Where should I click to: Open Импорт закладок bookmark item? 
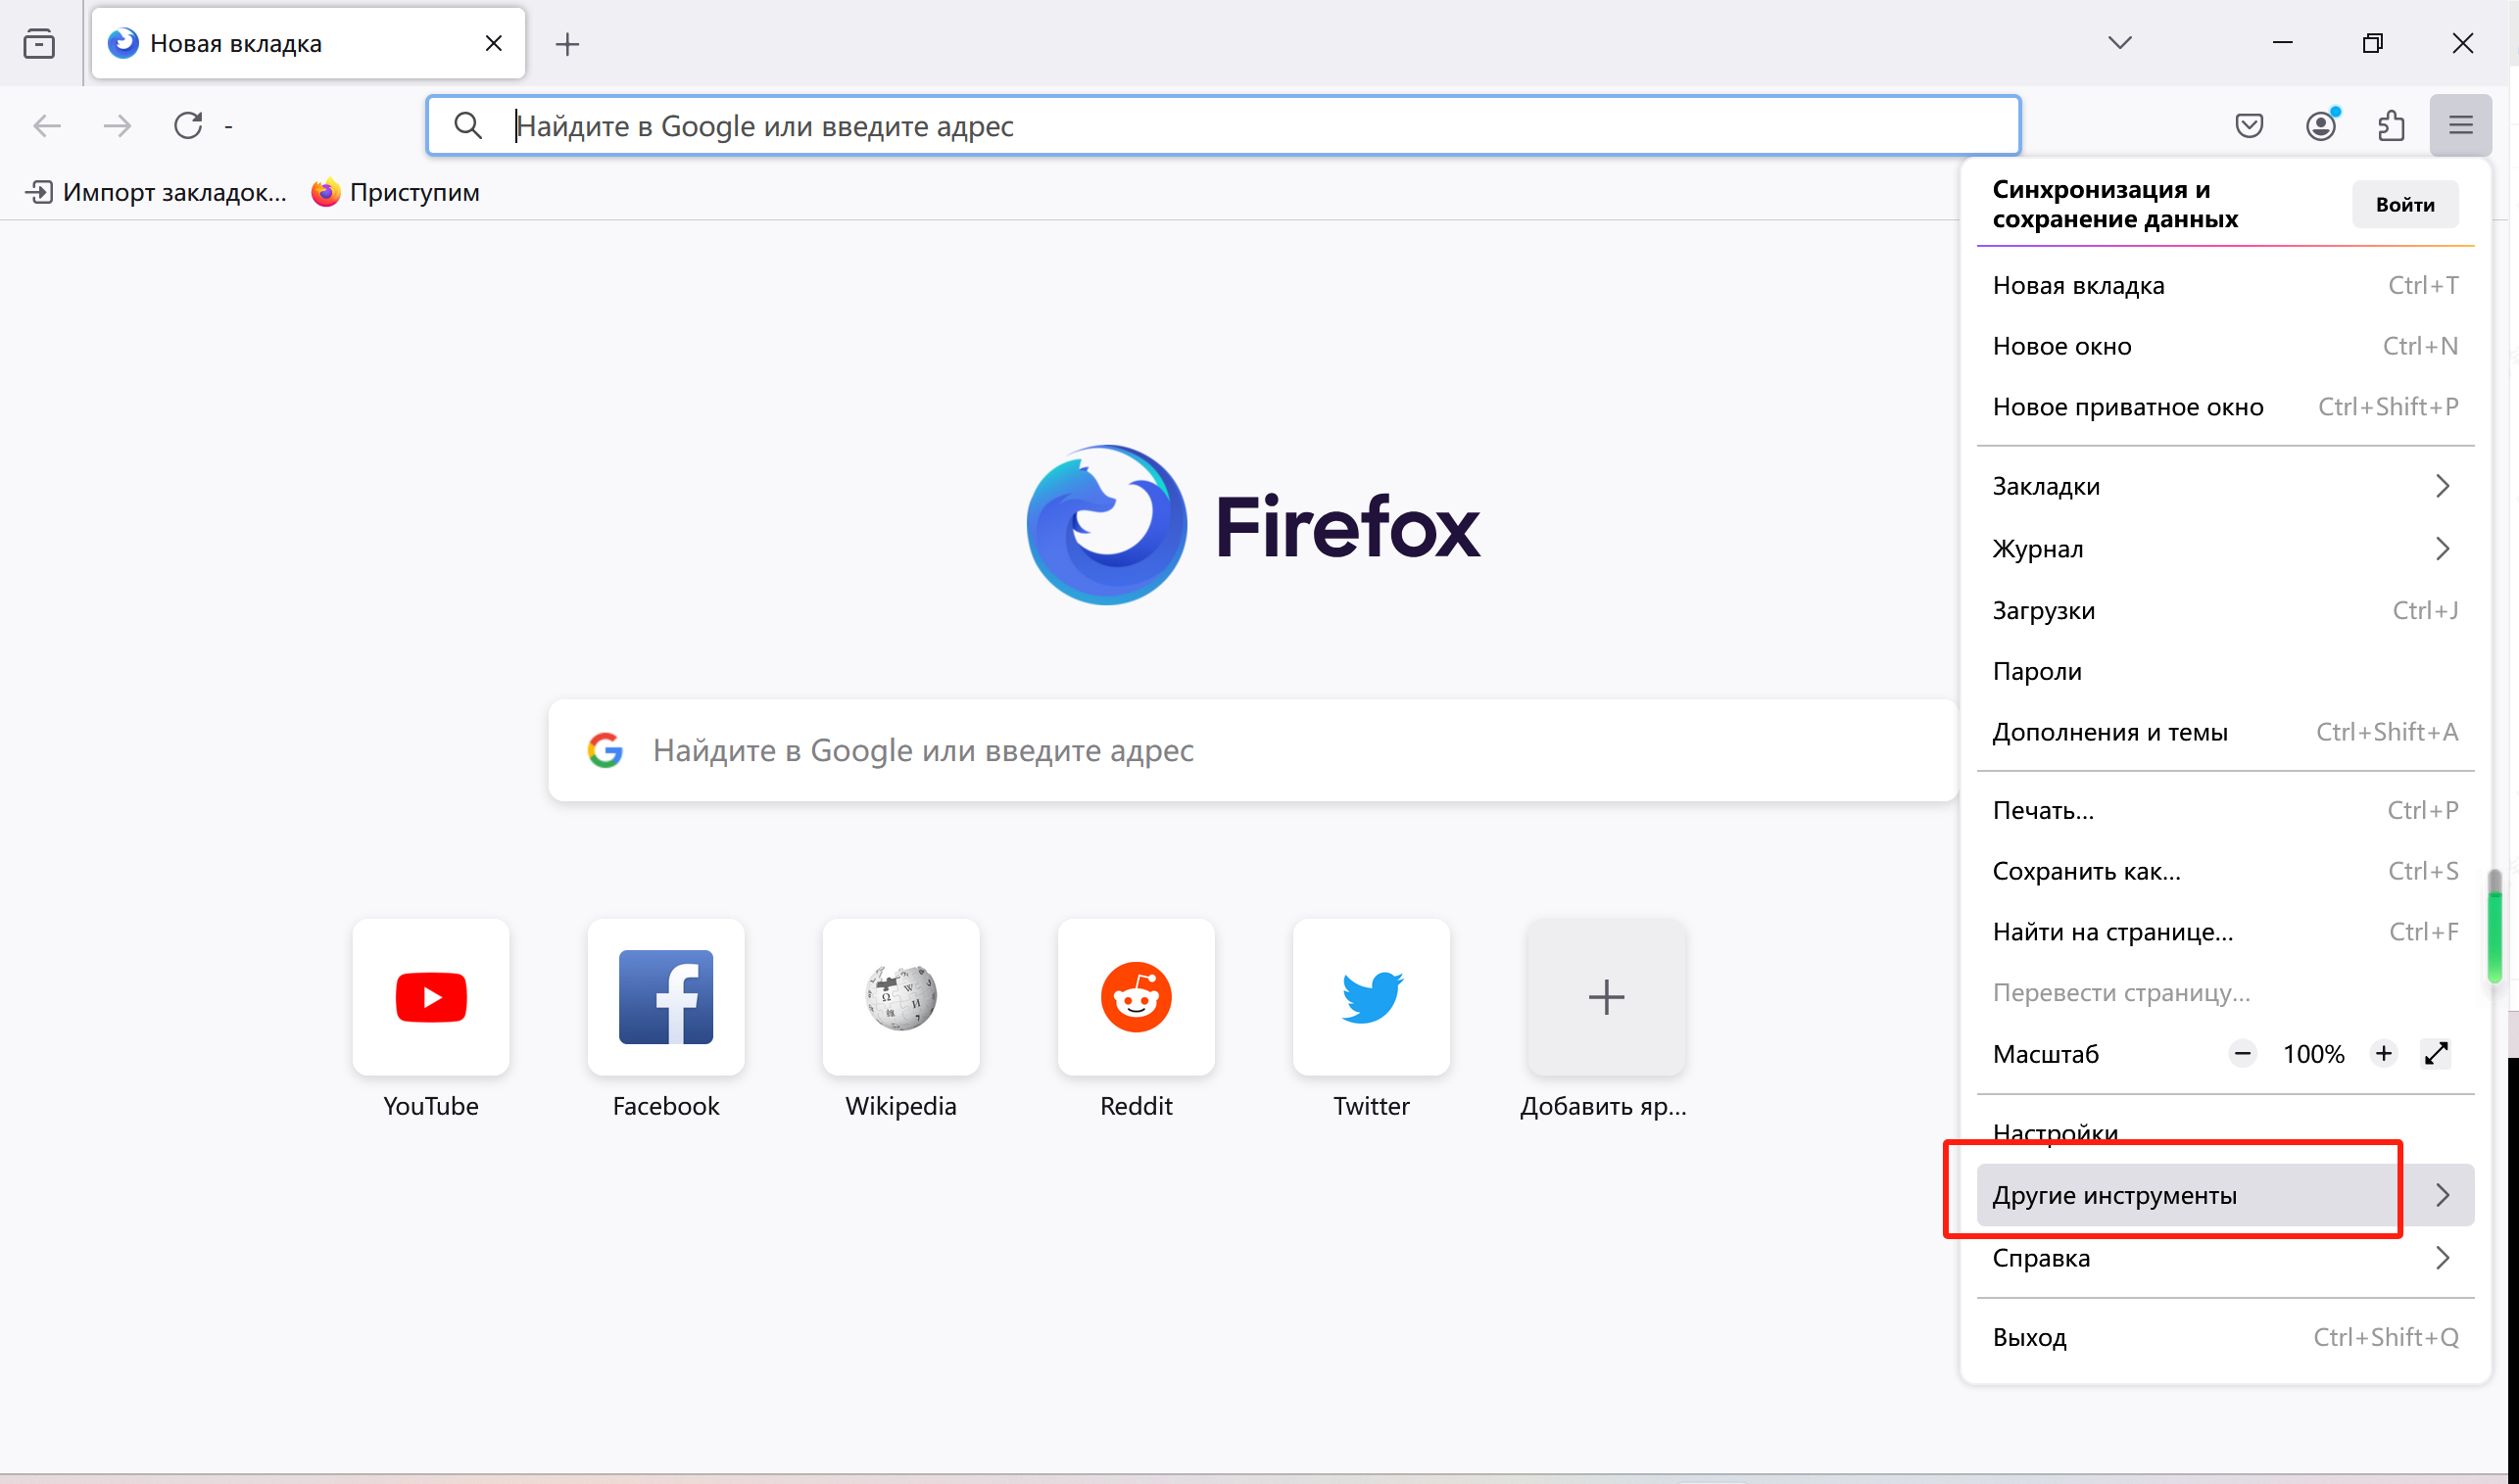(x=155, y=192)
